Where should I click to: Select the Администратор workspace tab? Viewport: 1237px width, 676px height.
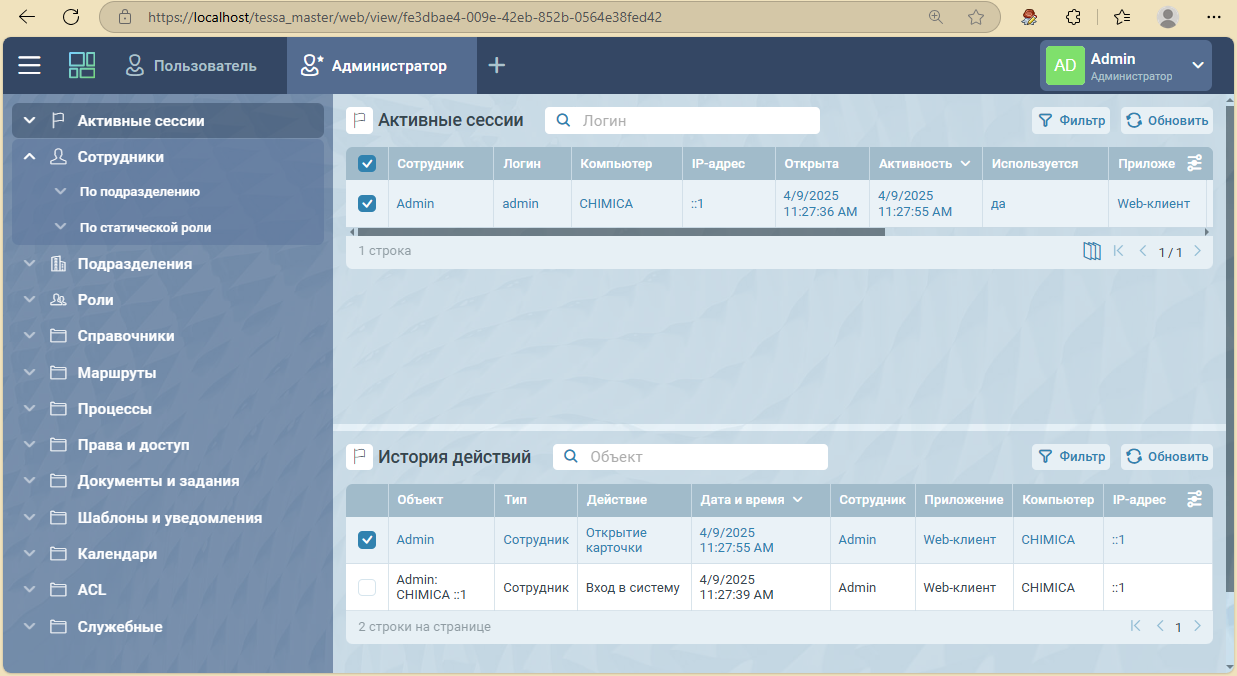(x=376, y=66)
